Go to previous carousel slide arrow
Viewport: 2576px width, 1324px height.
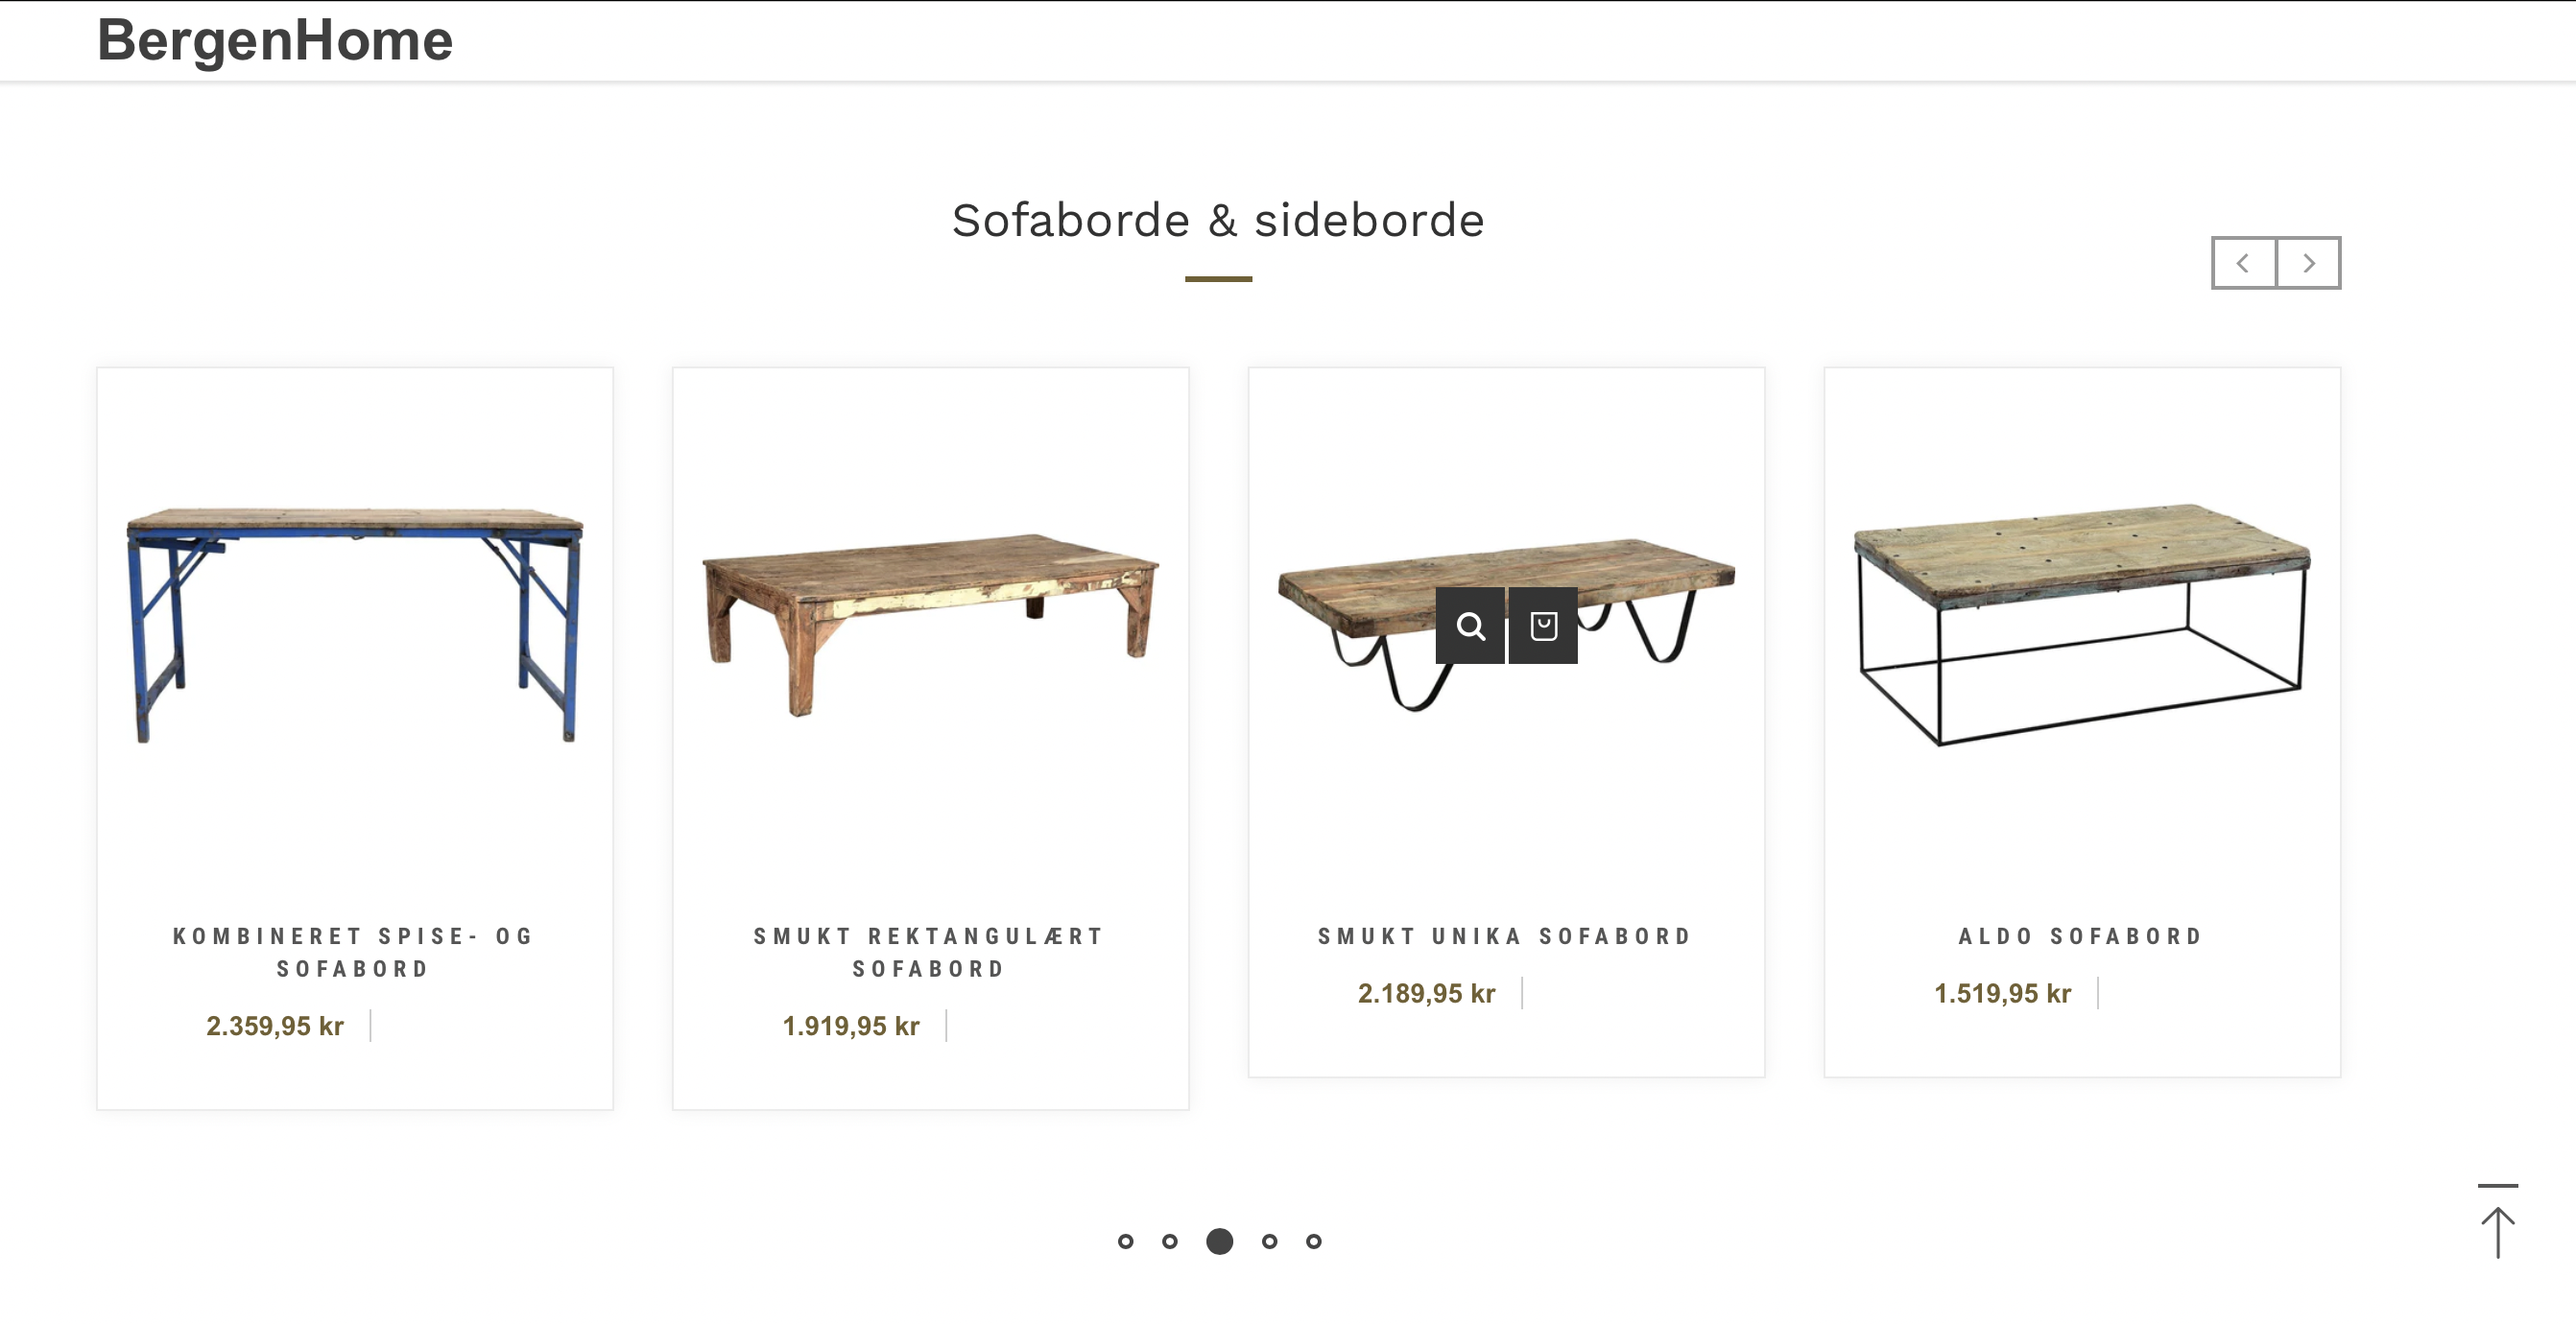tap(2243, 263)
